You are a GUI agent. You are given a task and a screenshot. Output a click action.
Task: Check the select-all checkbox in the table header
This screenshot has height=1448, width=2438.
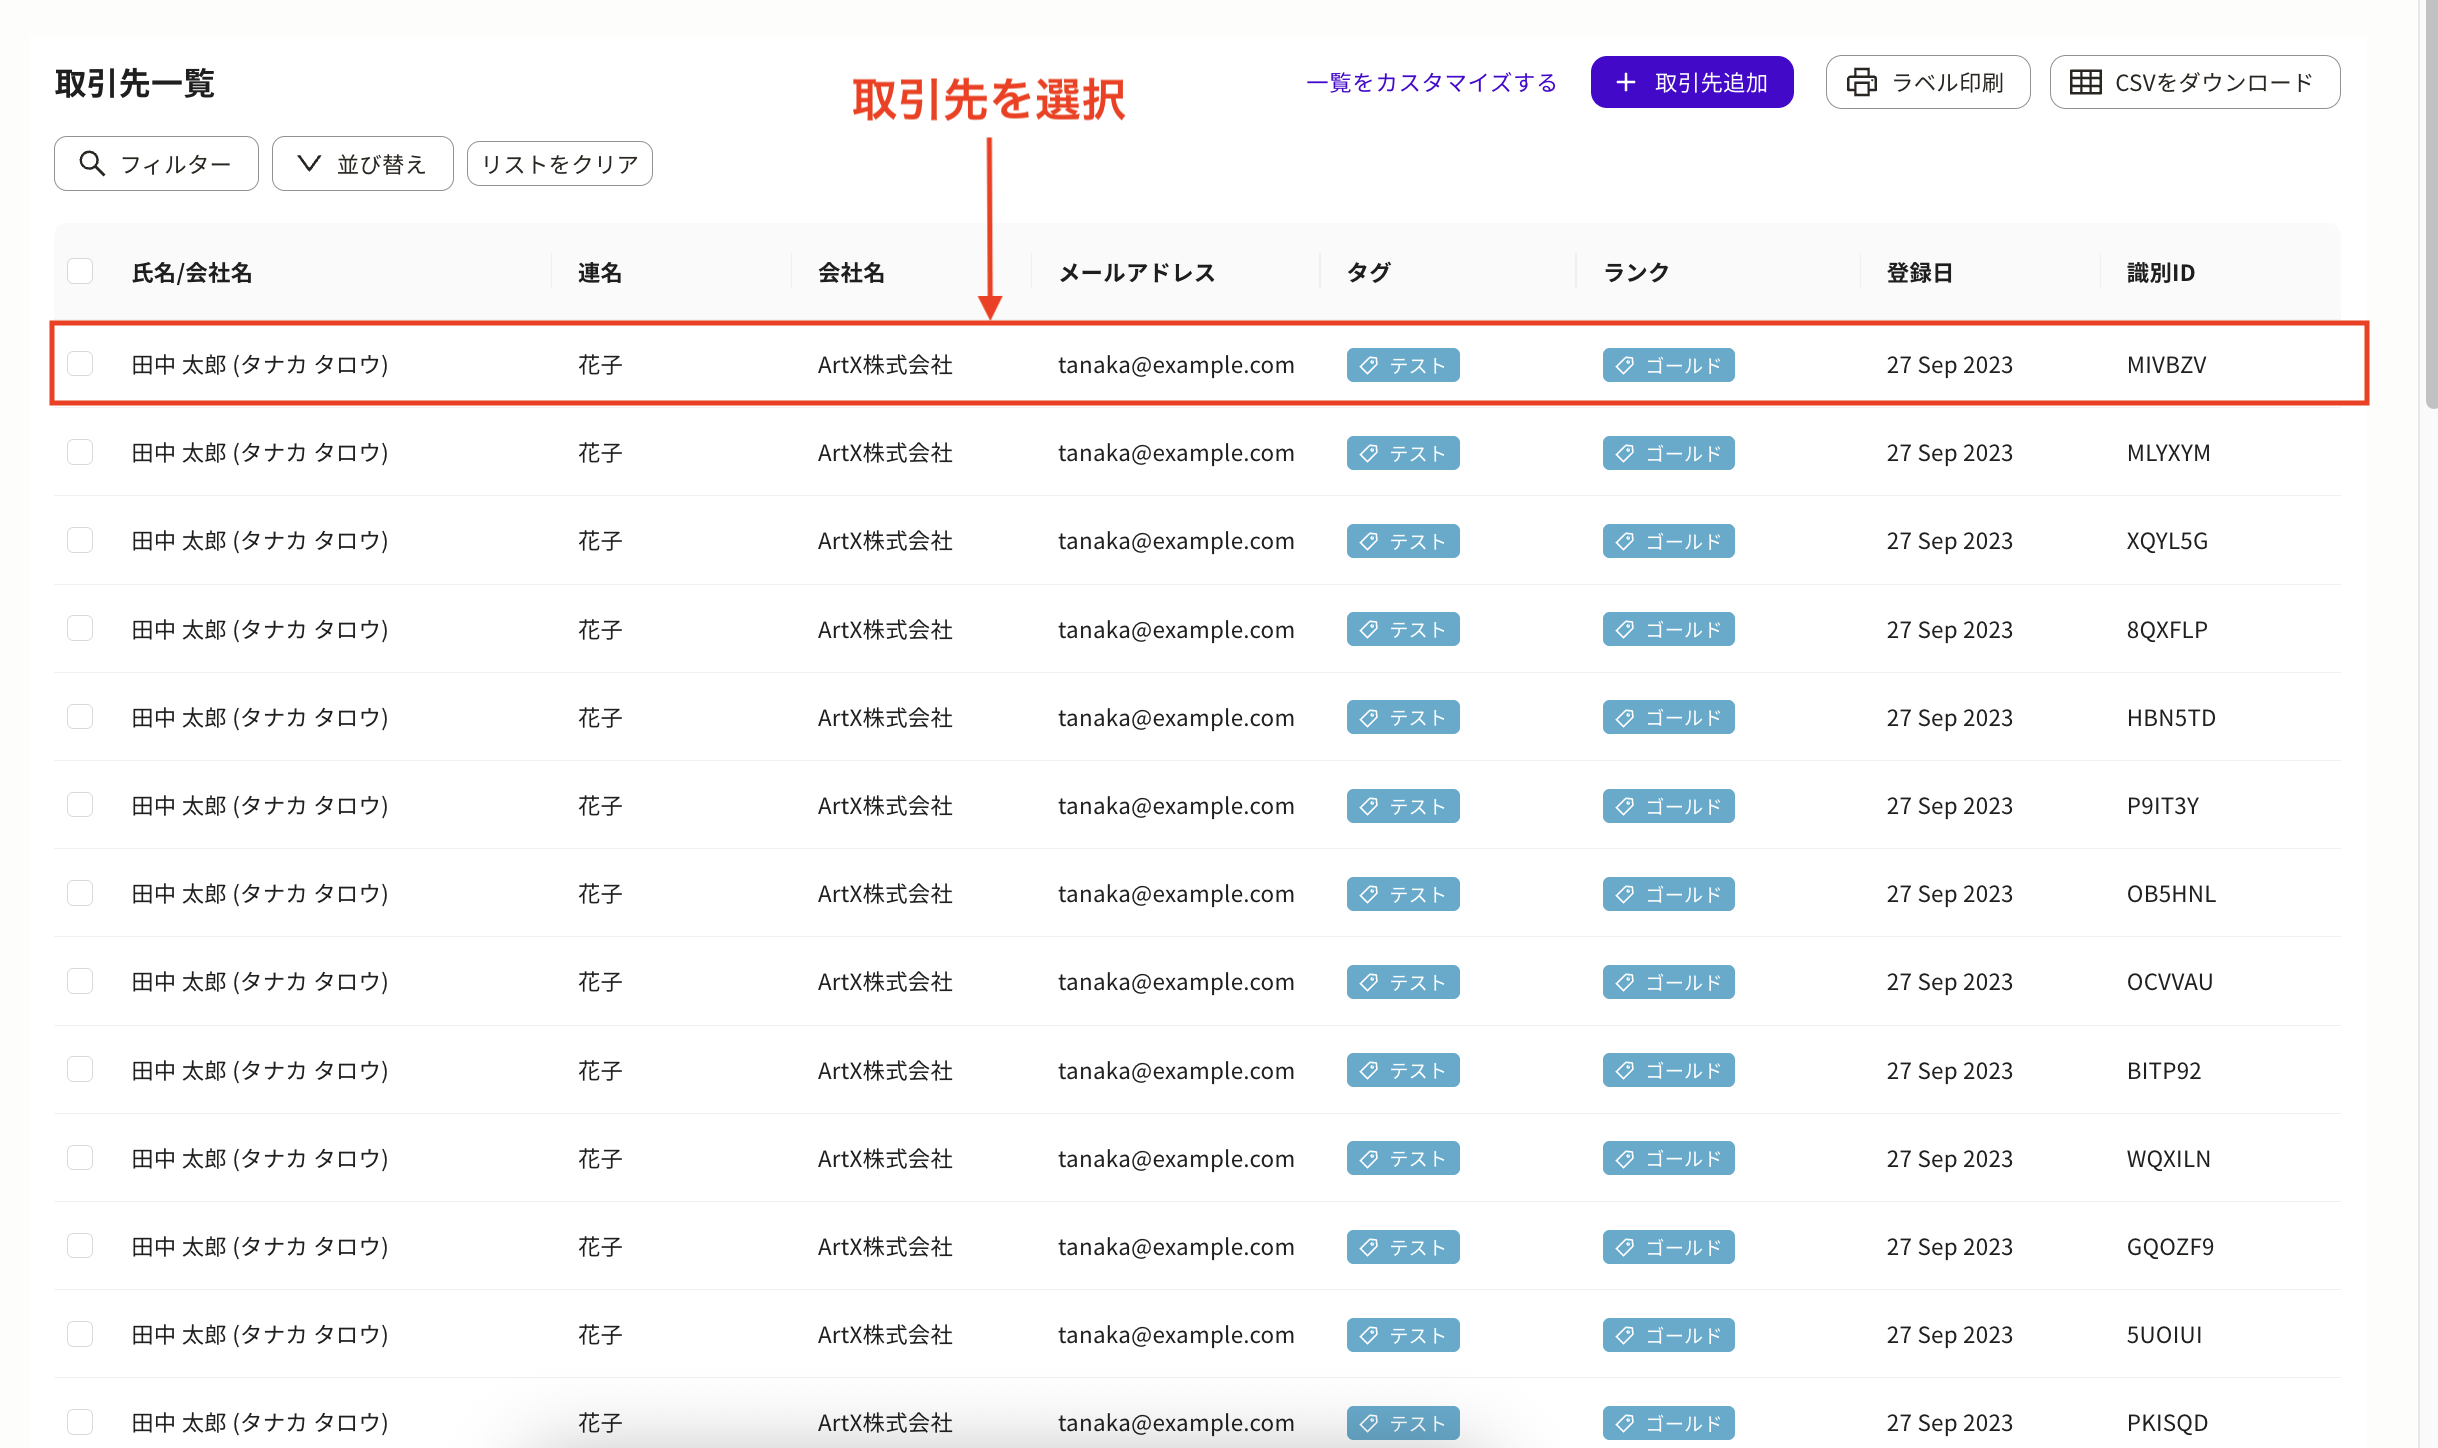[80, 271]
